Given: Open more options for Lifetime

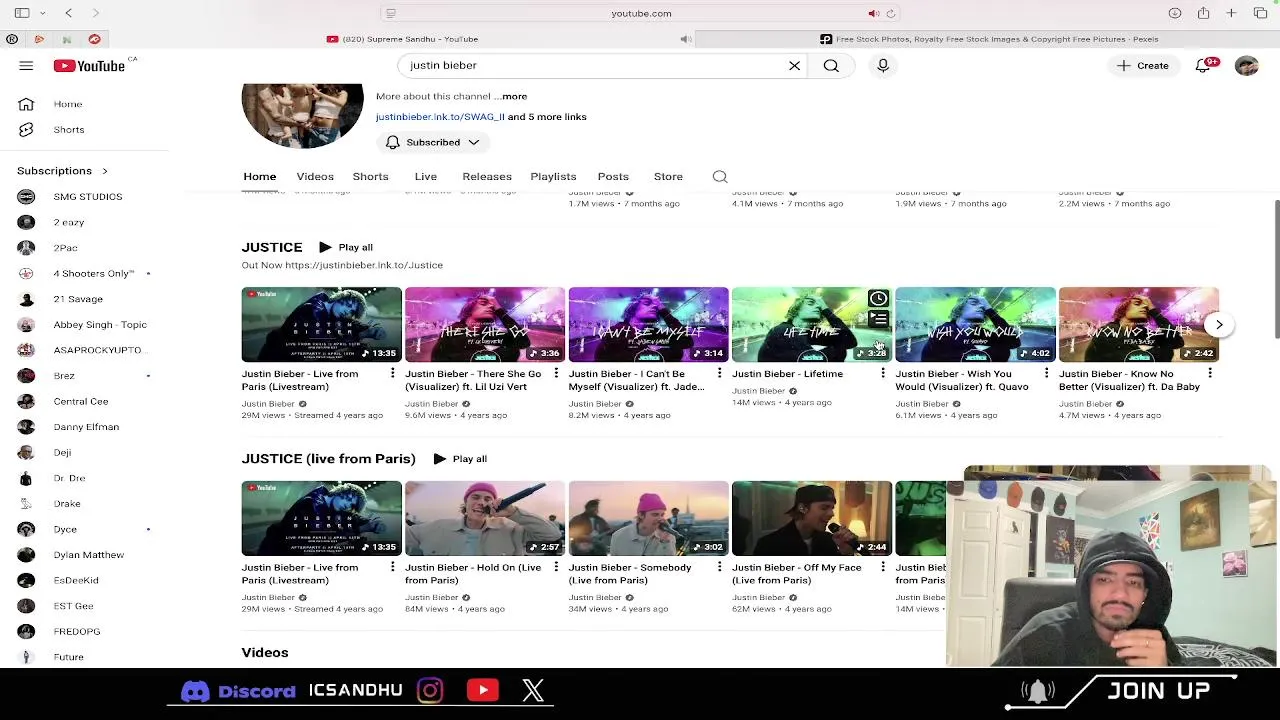Looking at the screenshot, I should (x=883, y=374).
